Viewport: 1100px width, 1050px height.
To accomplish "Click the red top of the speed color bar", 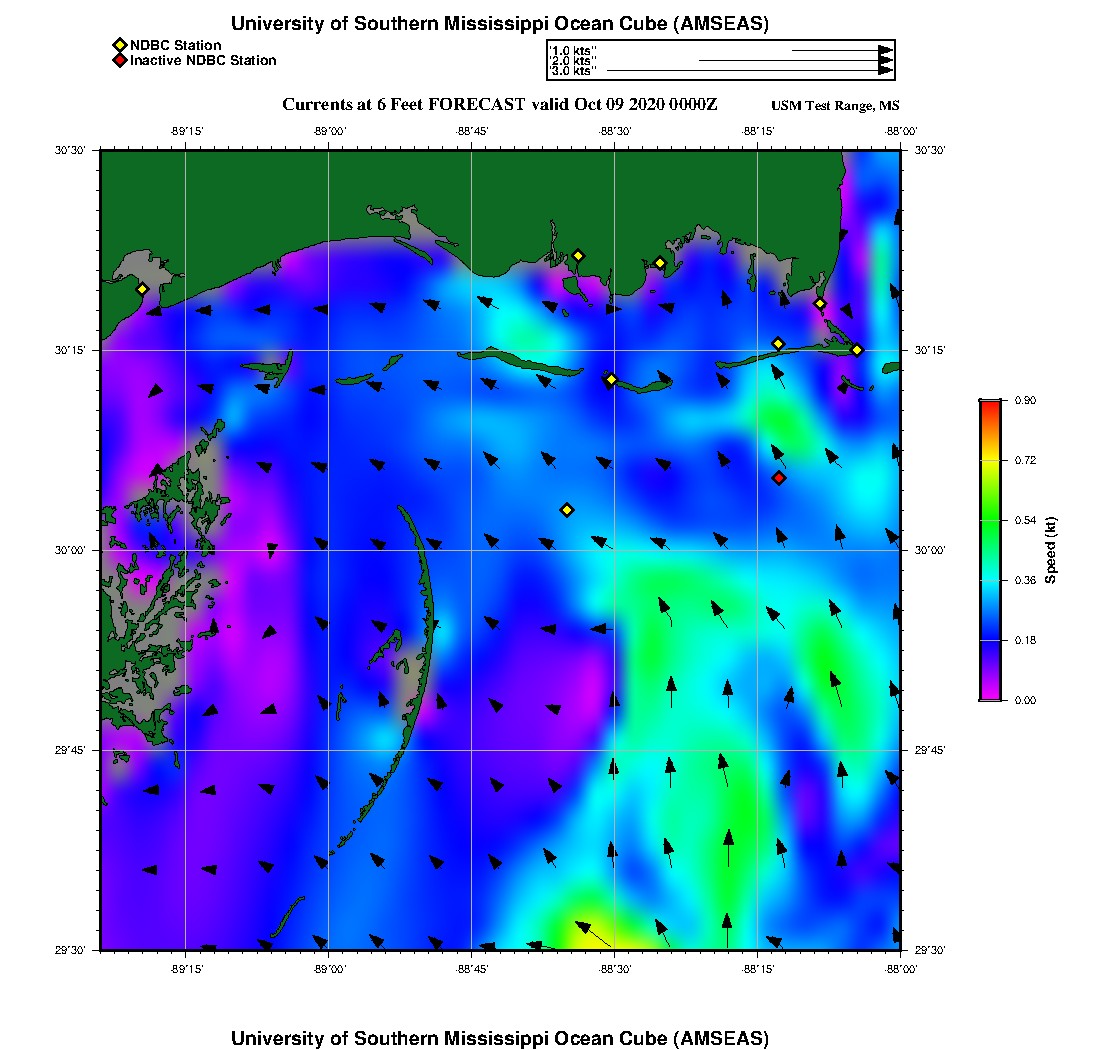I will [x=989, y=405].
